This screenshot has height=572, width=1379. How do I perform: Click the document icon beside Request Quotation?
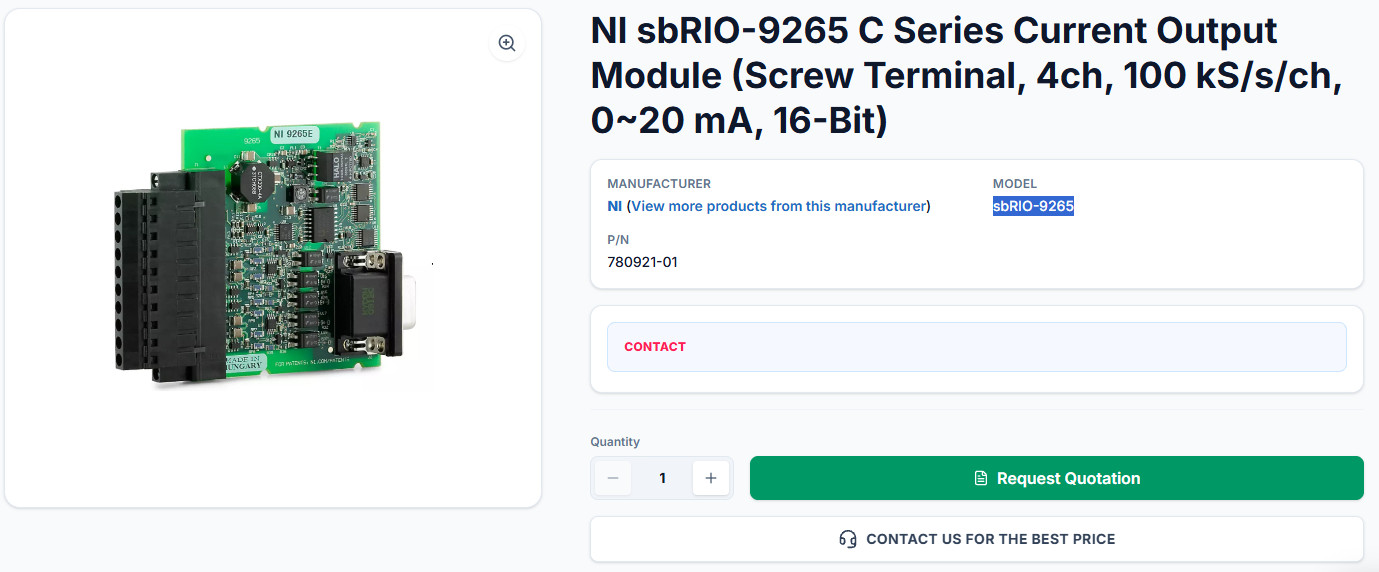coord(981,478)
